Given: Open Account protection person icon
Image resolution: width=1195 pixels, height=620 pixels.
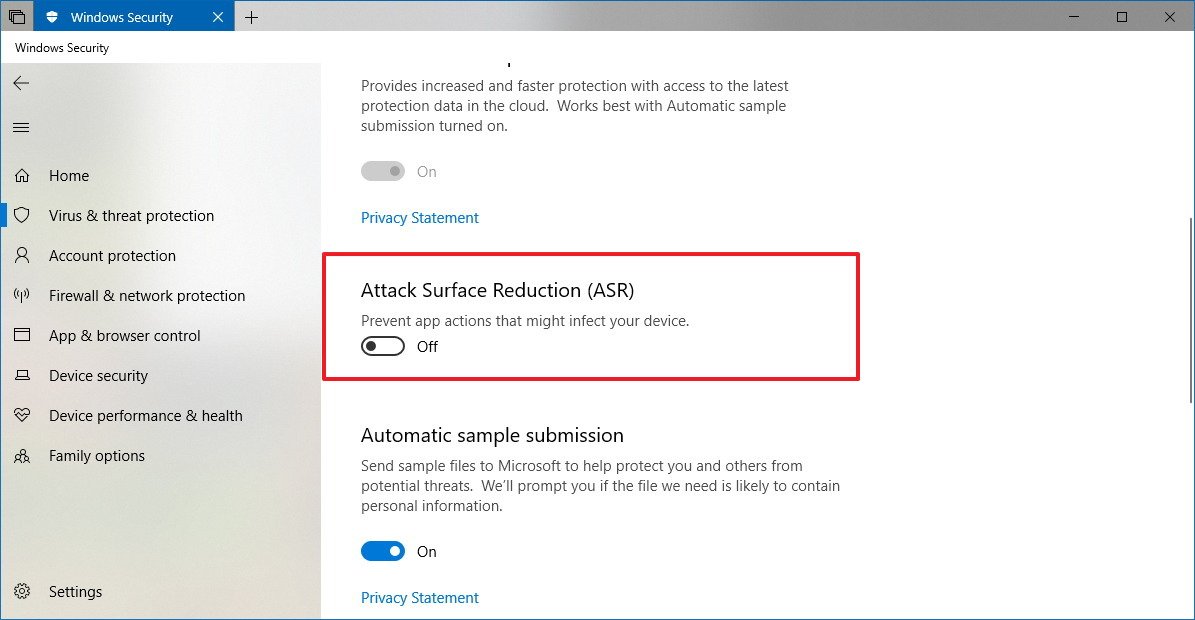Looking at the screenshot, I should coord(22,256).
